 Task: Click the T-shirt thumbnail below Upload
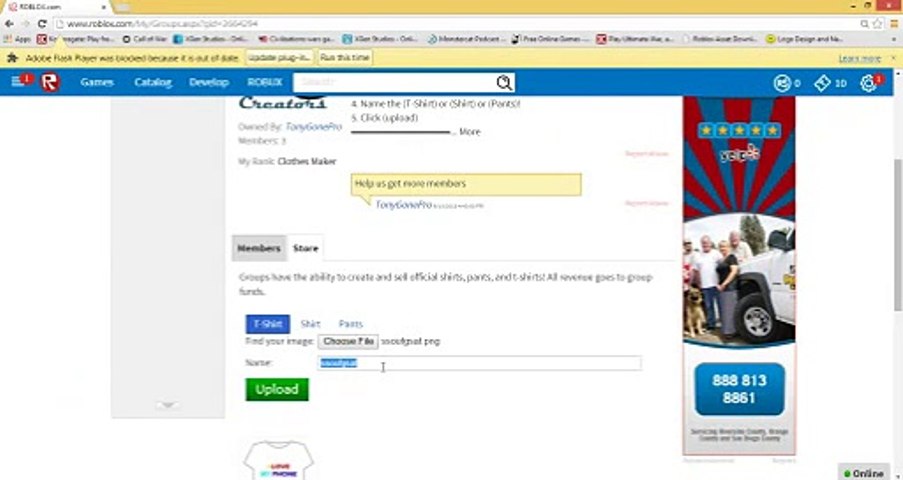tap(279, 460)
